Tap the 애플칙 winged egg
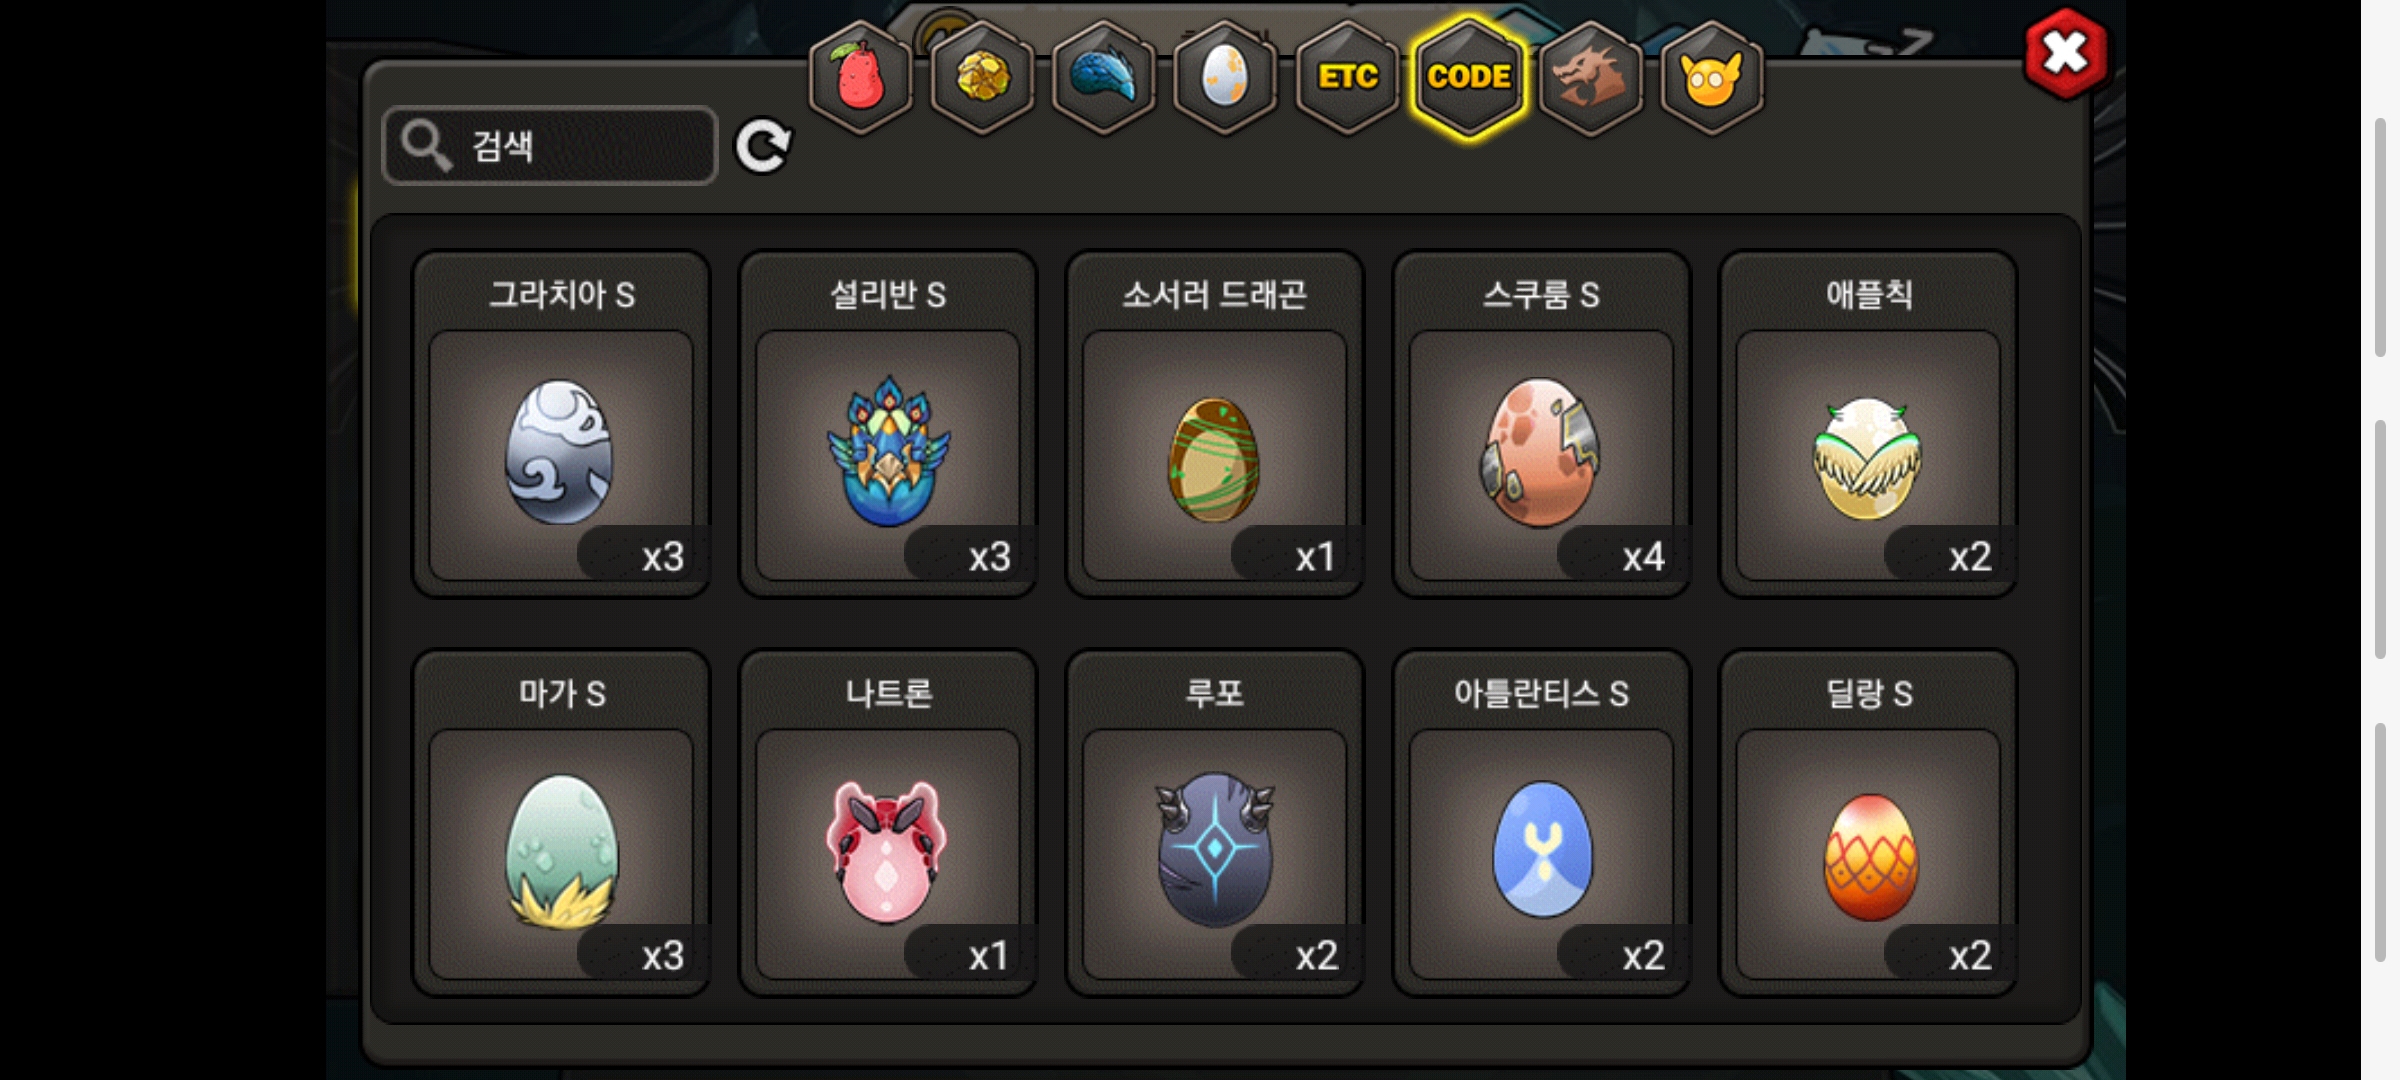The height and width of the screenshot is (1080, 2400). pos(1868,424)
